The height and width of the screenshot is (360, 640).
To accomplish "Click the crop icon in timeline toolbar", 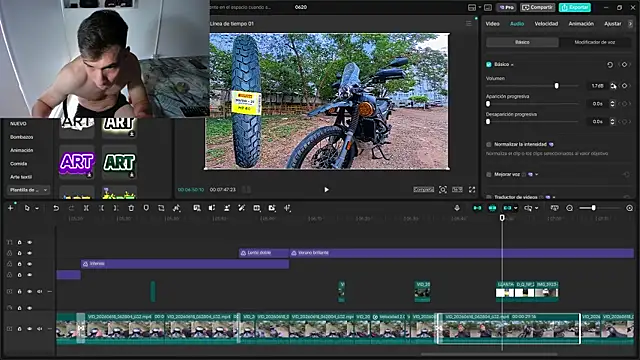I will pyautogui.click(x=161, y=208).
